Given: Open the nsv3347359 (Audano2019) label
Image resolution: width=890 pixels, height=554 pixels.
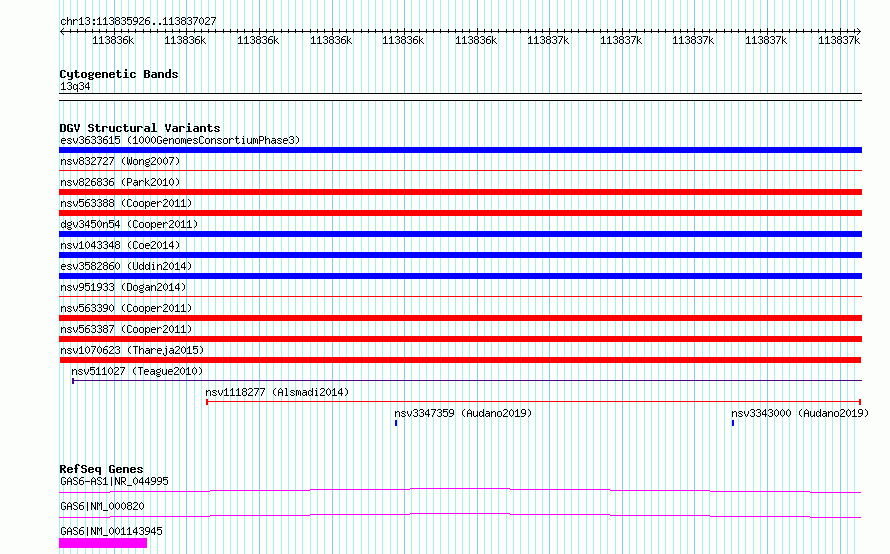Looking at the screenshot, I should coord(463,413).
